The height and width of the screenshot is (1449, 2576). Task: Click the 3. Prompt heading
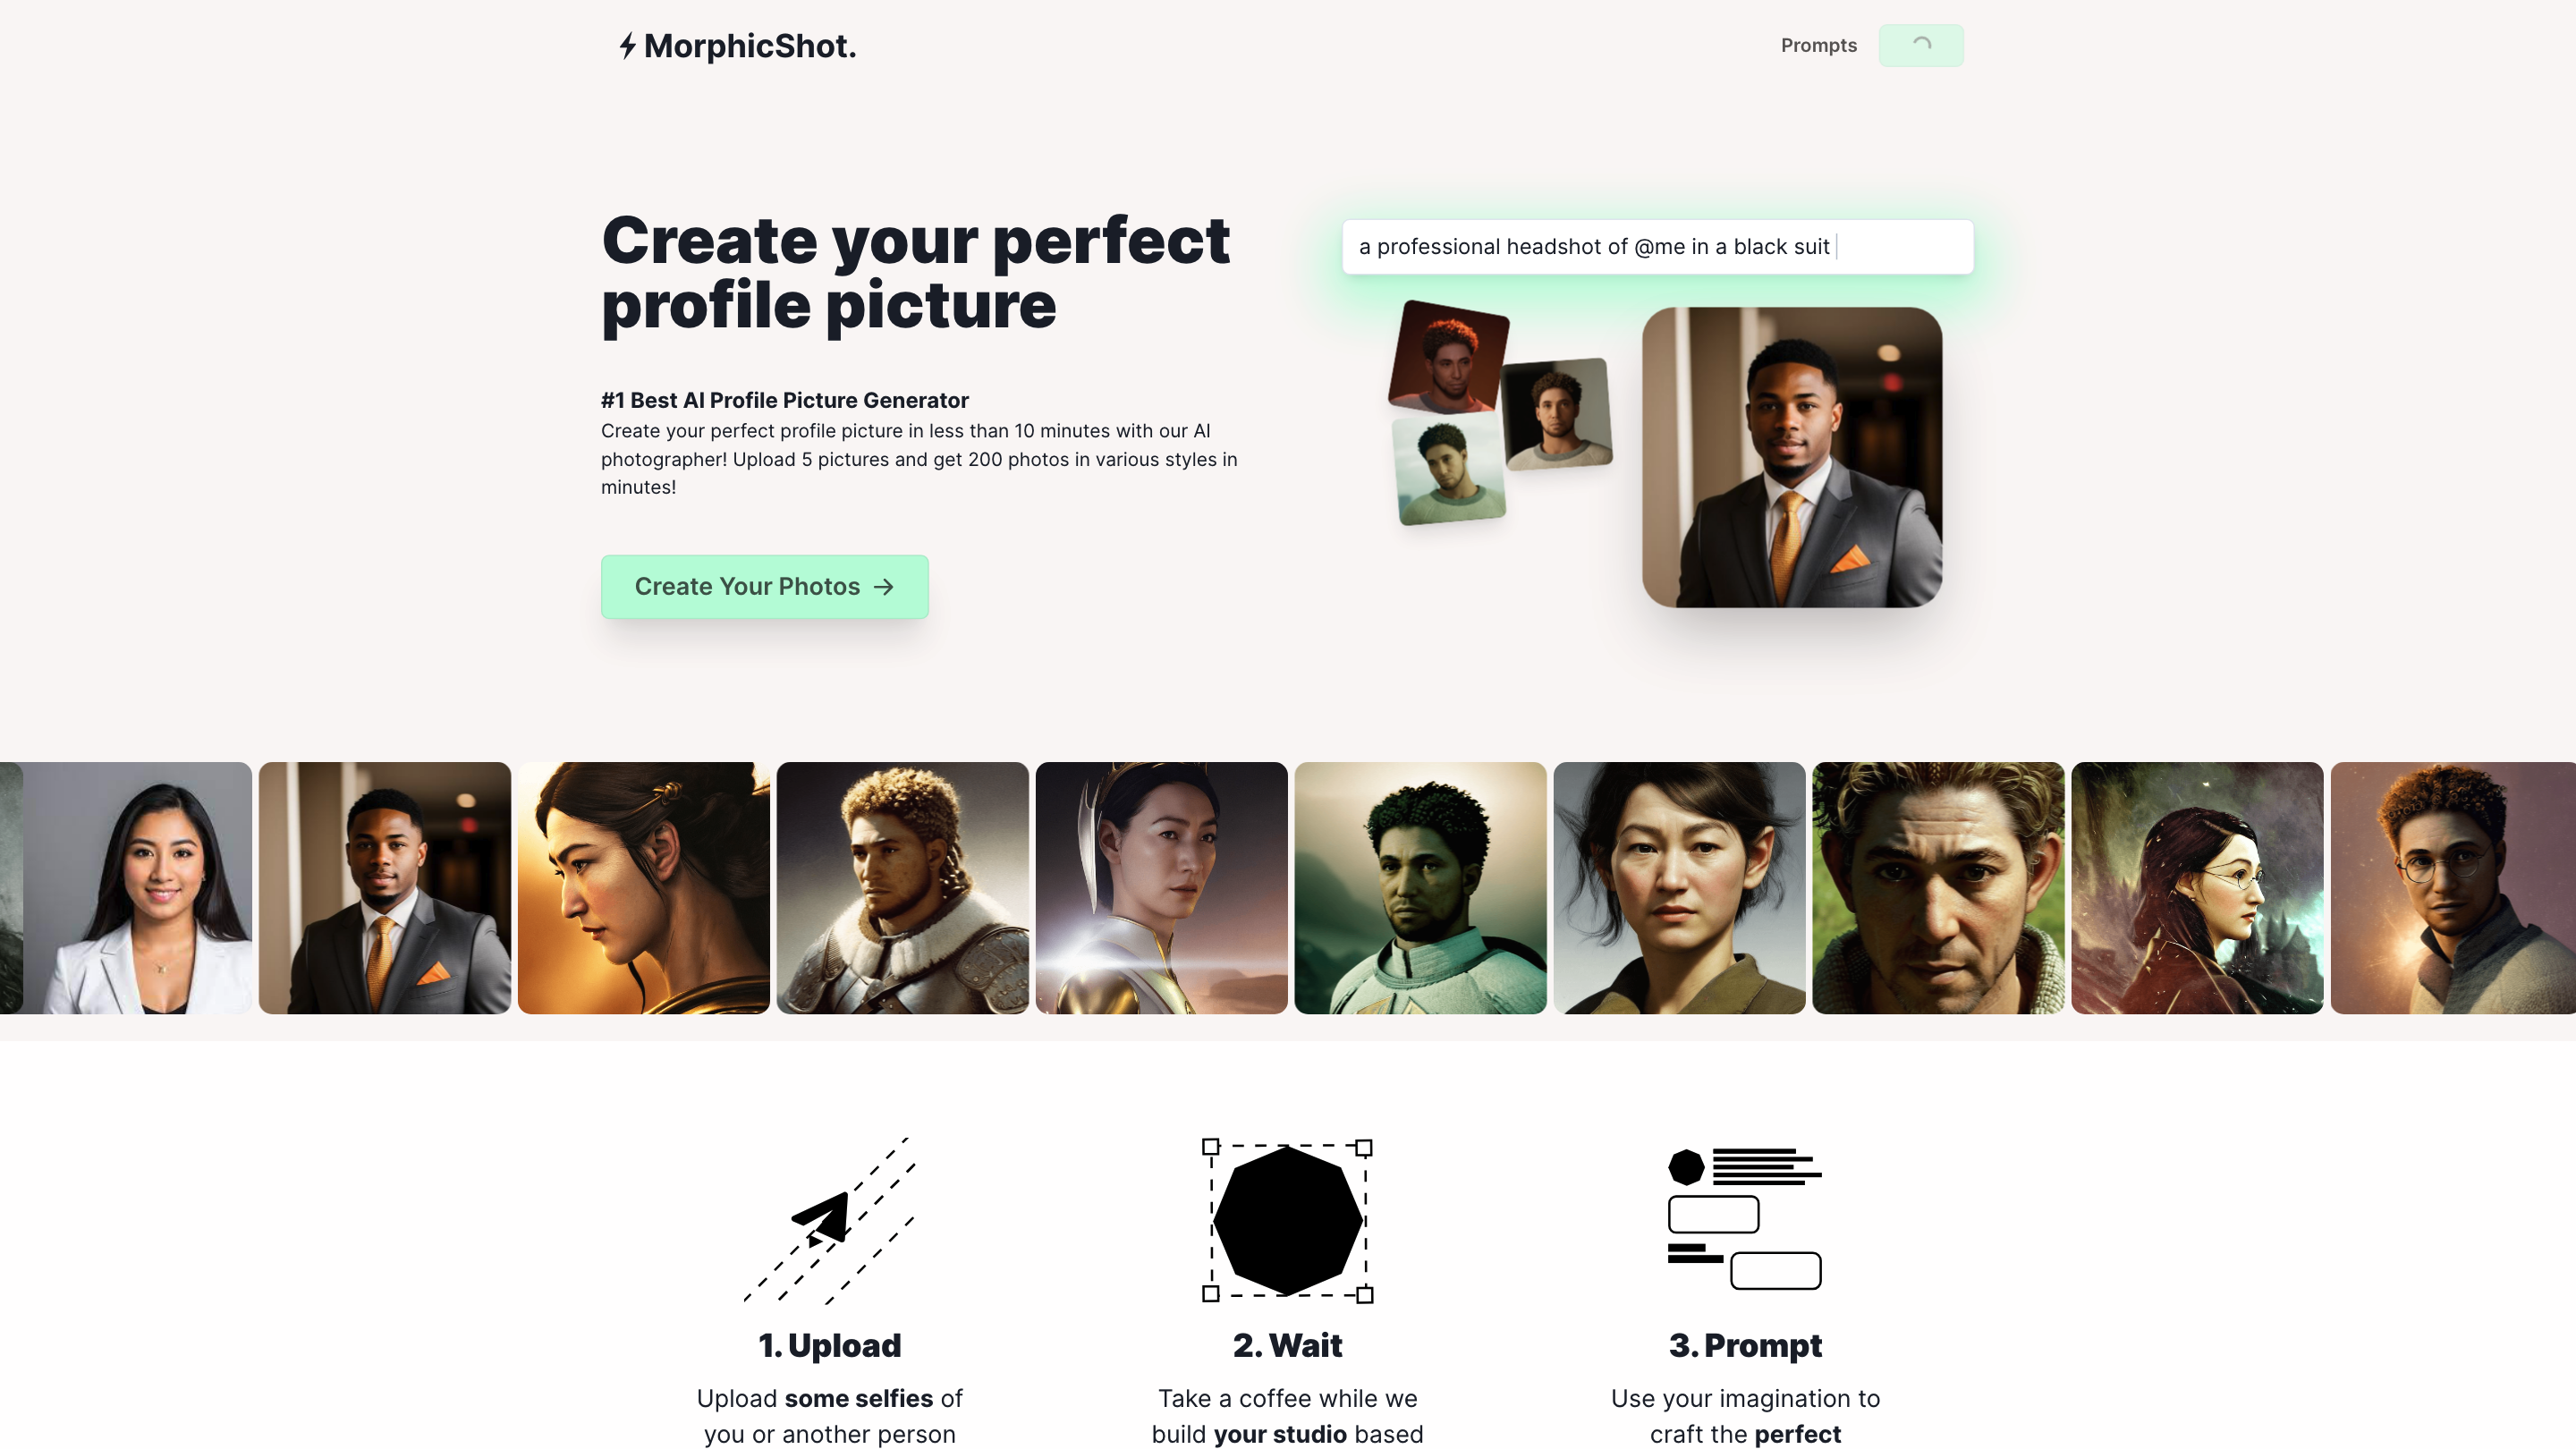[x=1745, y=1345]
